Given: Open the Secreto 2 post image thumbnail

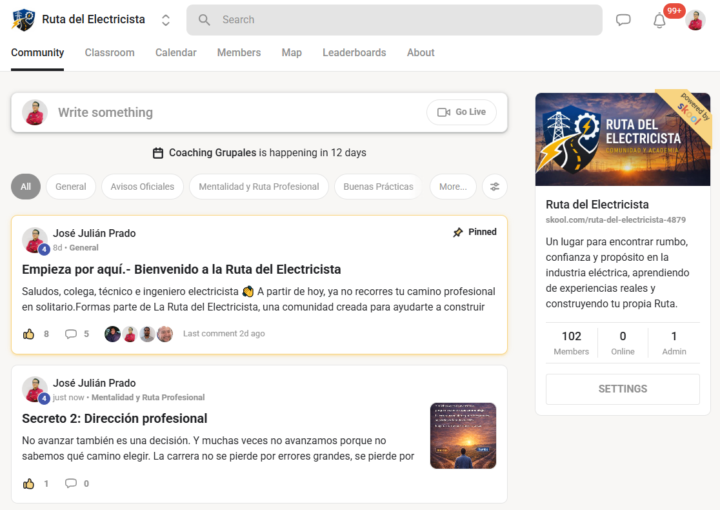Looking at the screenshot, I should [x=463, y=436].
